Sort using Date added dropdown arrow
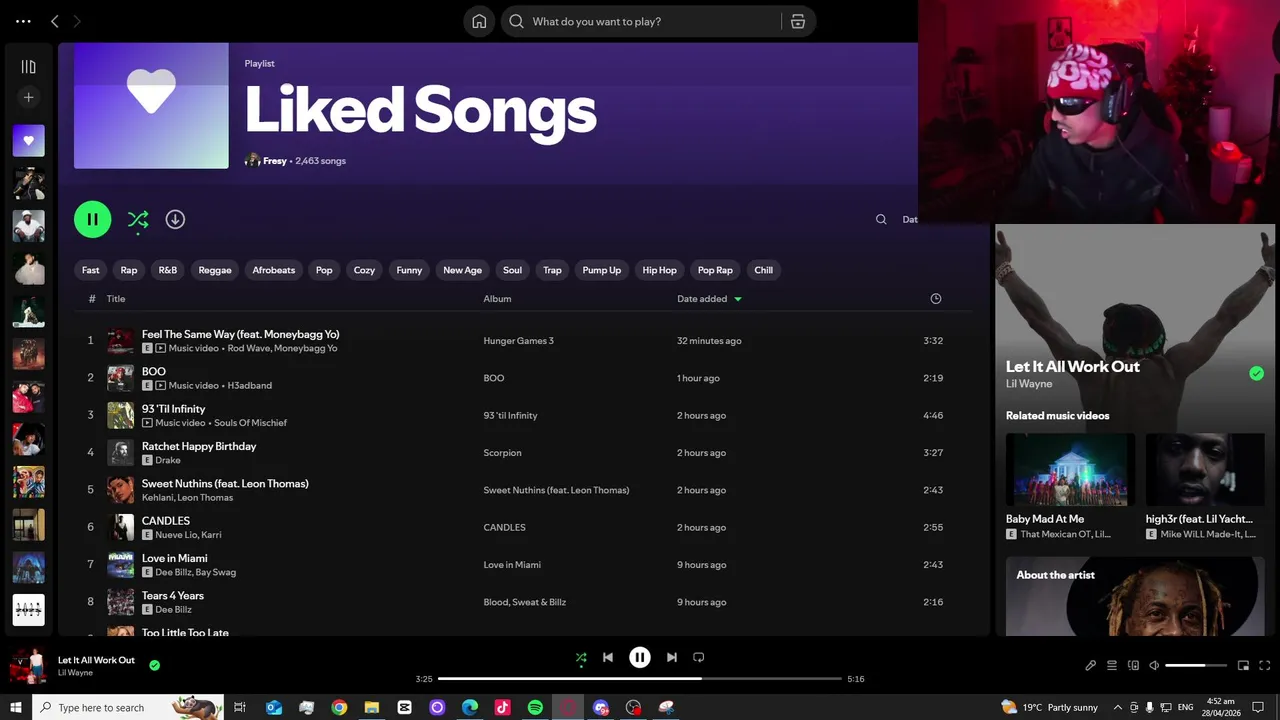 (x=738, y=299)
